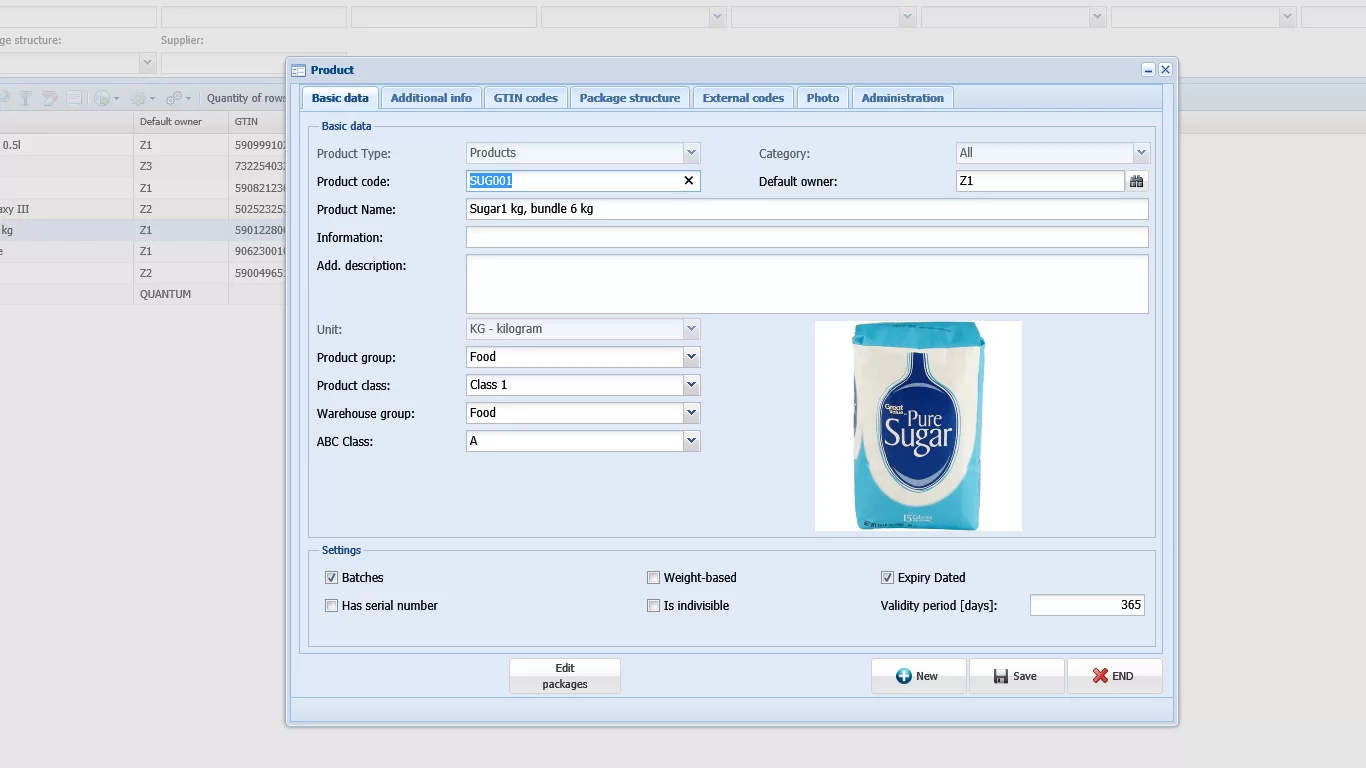
Task: Clear the Product code with the X icon
Action: pyautogui.click(x=688, y=181)
